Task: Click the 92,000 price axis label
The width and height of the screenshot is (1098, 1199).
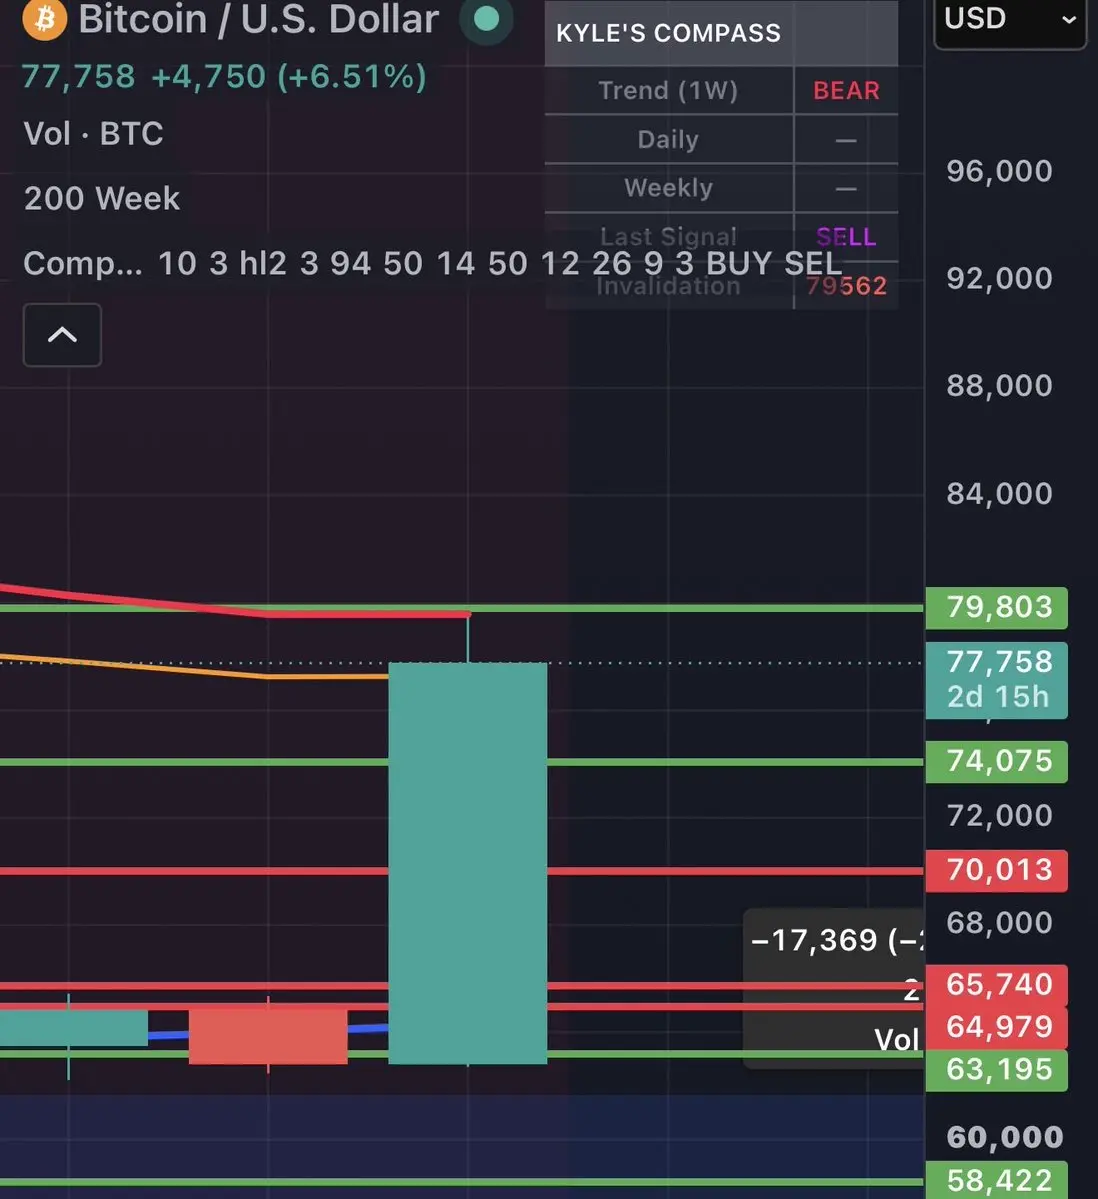Action: (x=999, y=278)
